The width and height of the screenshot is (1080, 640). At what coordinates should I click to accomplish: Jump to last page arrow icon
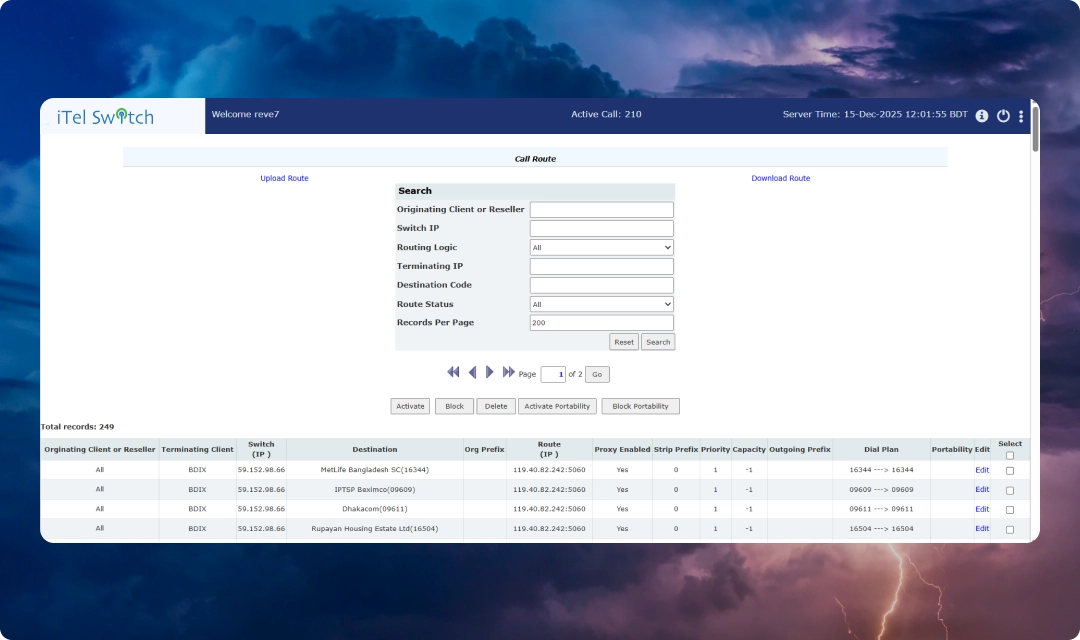tap(509, 372)
